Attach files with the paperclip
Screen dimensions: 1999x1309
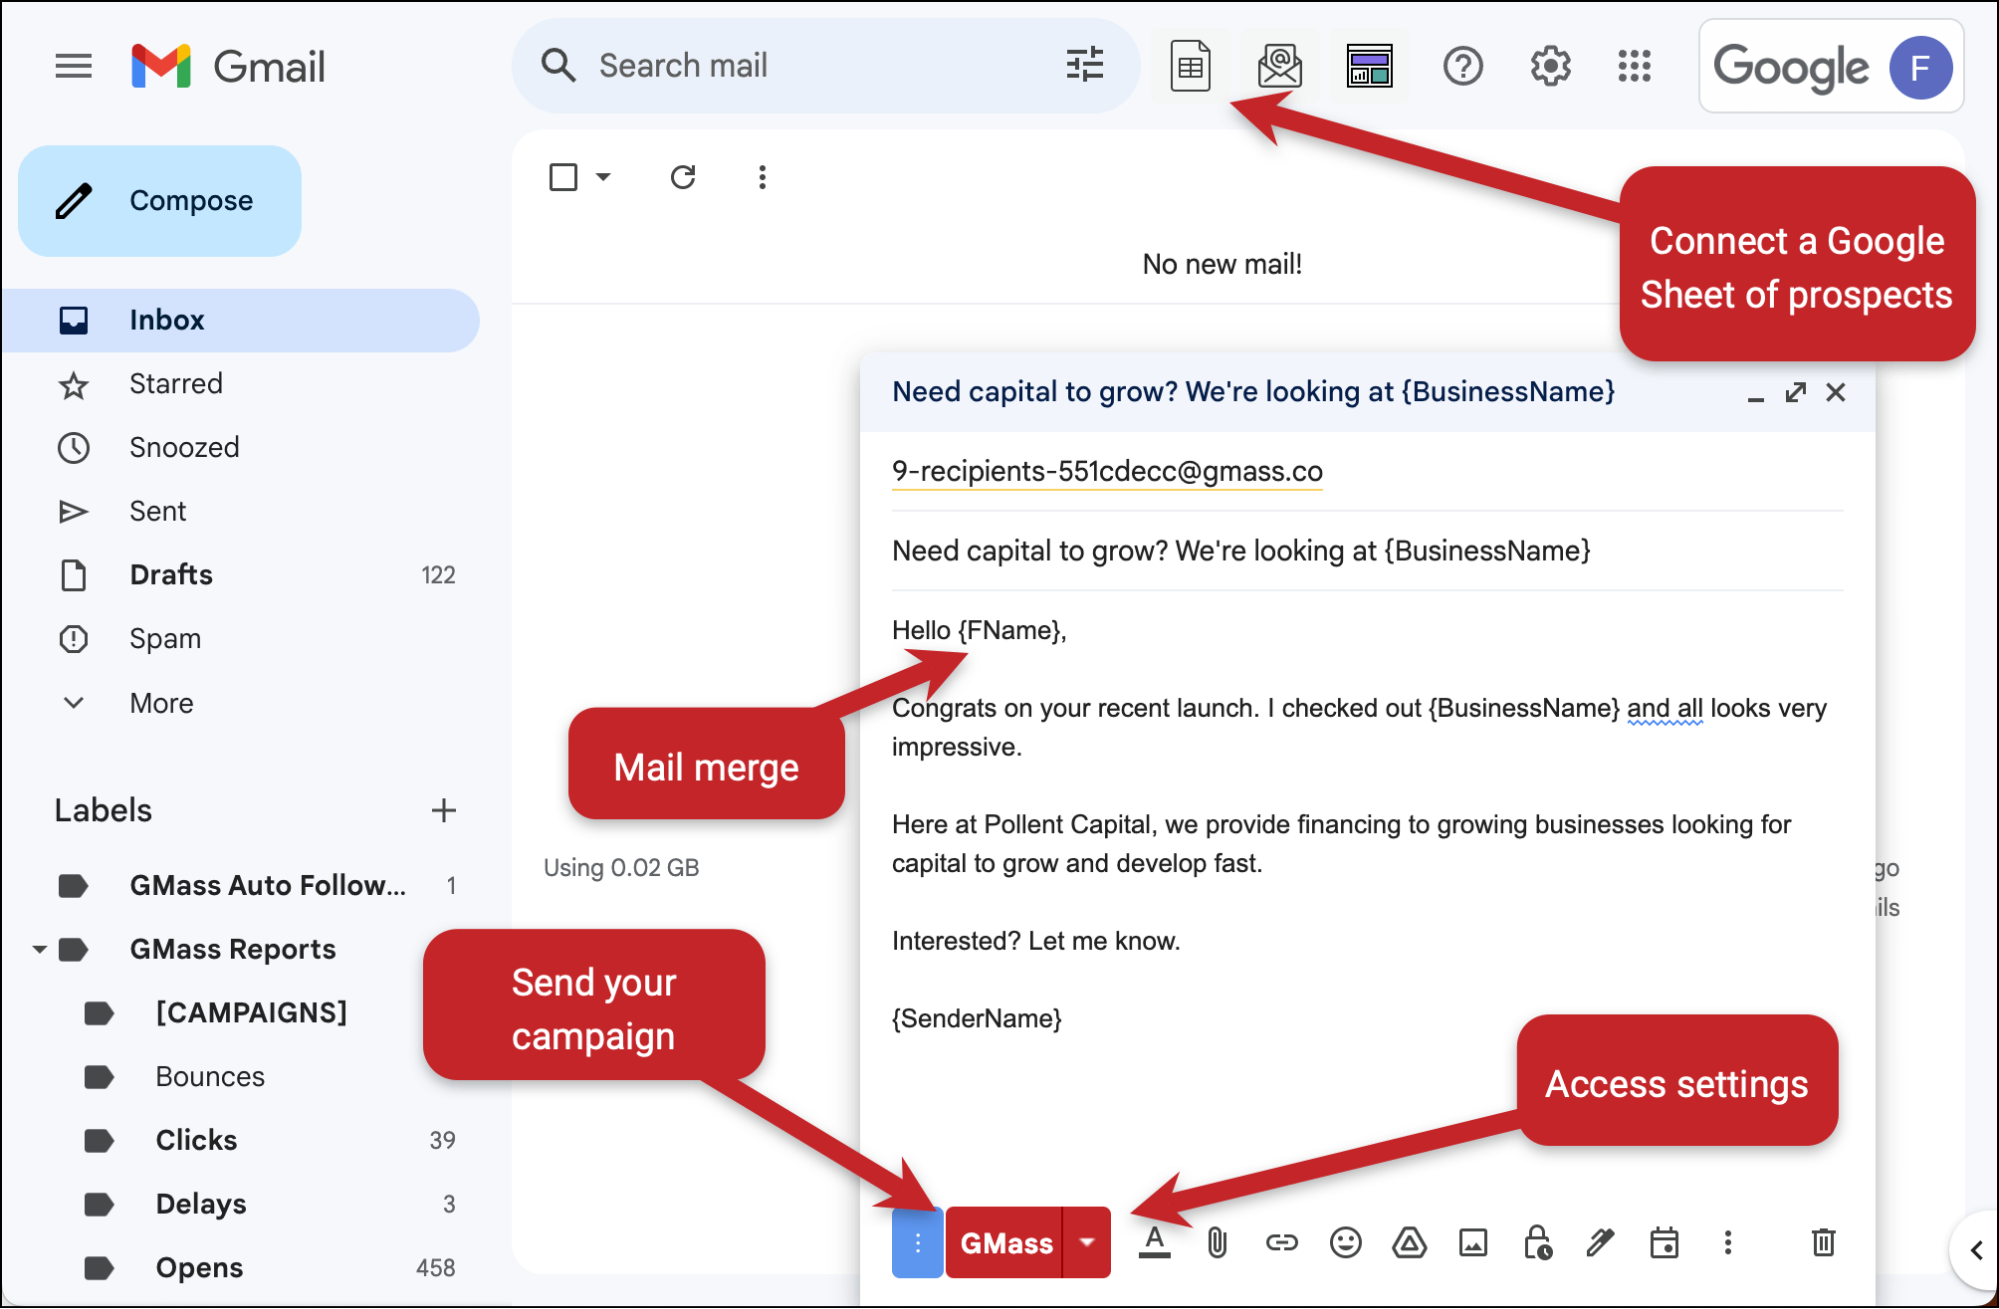point(1217,1242)
